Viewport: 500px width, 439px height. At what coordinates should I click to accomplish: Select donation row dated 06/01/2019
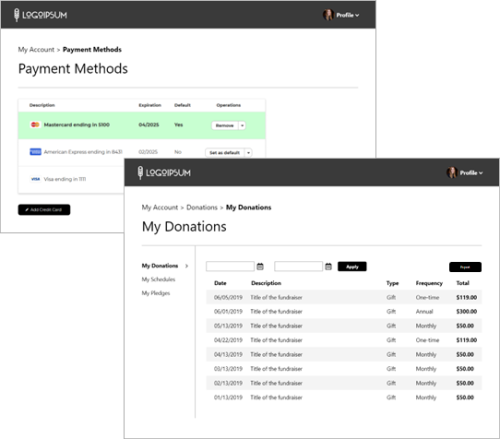coord(344,312)
